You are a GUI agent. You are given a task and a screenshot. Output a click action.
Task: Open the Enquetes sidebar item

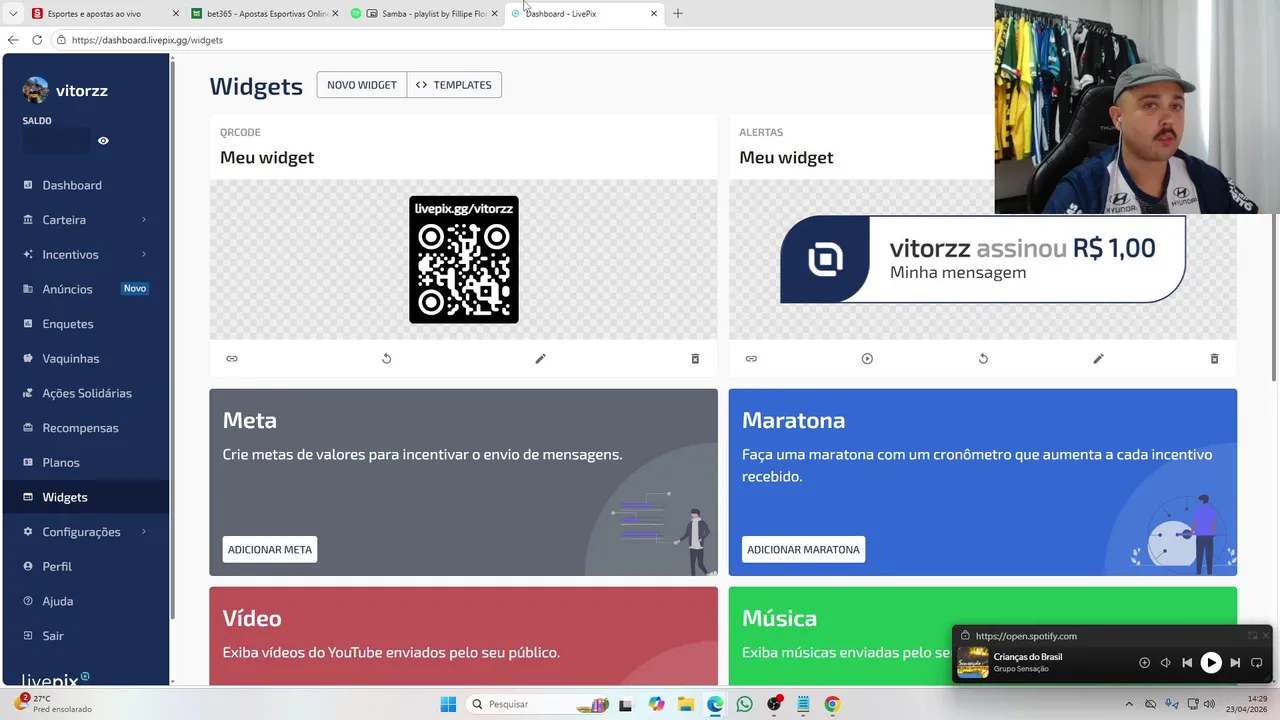[86, 324]
